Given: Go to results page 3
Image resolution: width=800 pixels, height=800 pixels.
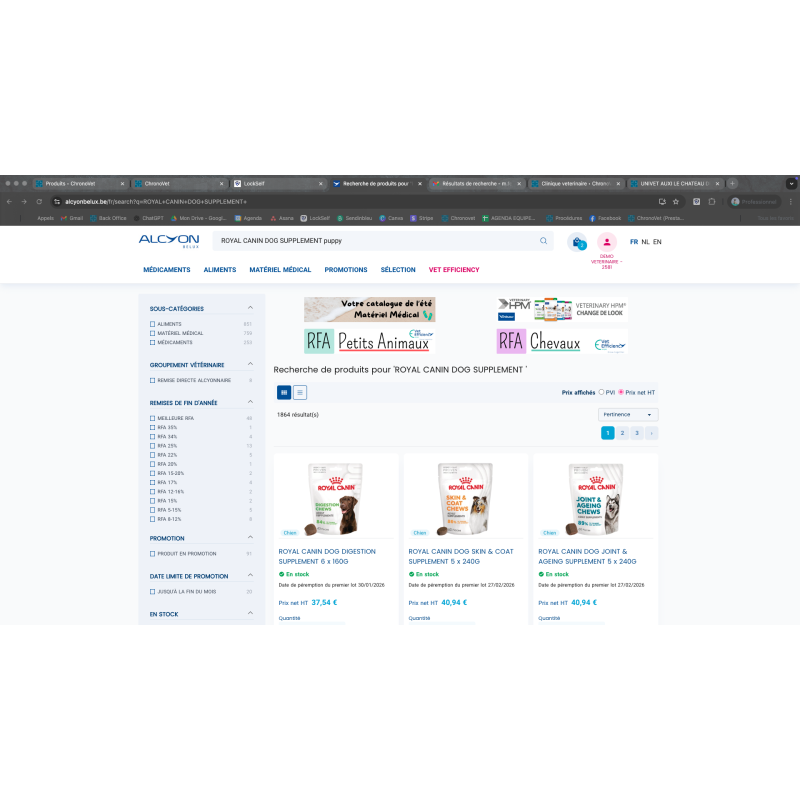Looking at the screenshot, I should pos(637,433).
